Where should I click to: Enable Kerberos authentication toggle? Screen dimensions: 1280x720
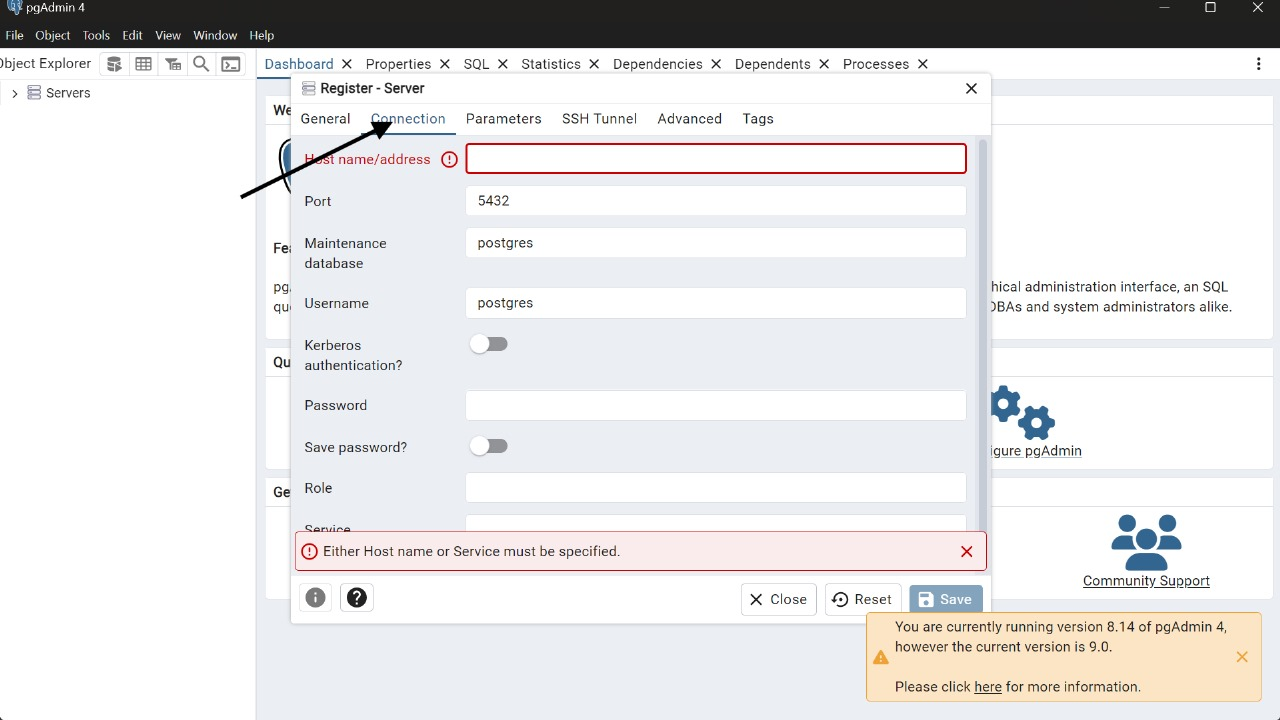[489, 344]
